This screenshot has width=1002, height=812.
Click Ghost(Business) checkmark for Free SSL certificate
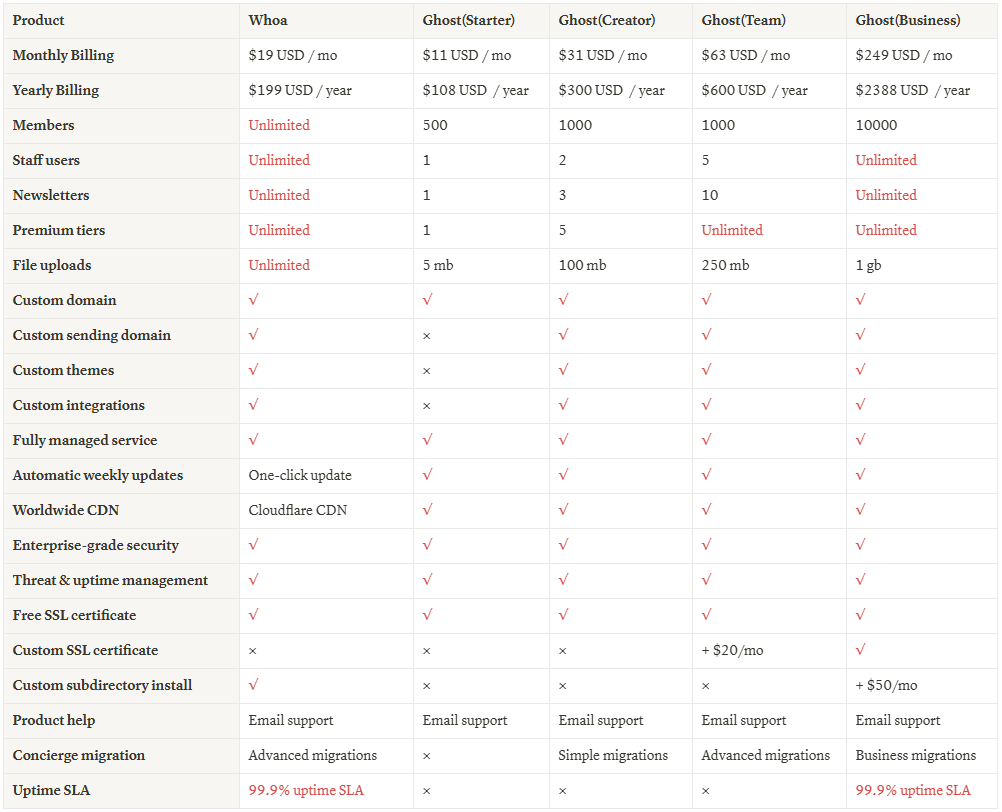[860, 615]
